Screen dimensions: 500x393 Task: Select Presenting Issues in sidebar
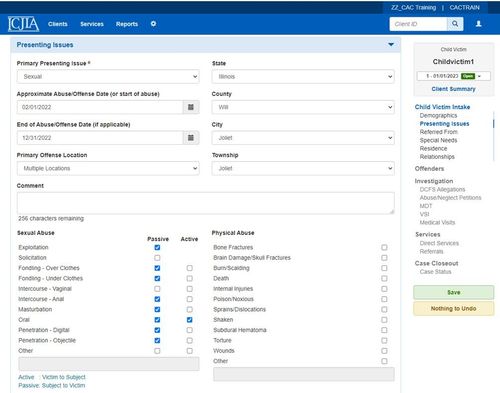tap(444, 124)
